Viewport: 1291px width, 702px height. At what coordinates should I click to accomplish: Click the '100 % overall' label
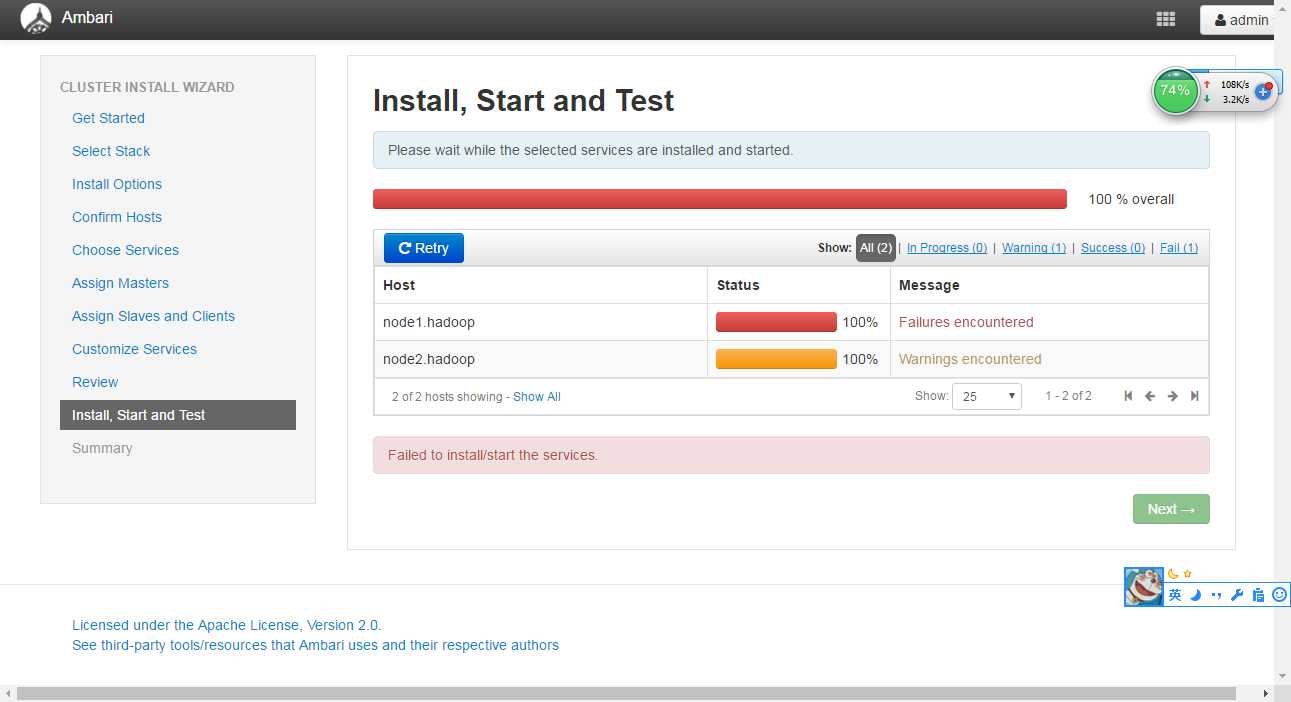click(1131, 199)
